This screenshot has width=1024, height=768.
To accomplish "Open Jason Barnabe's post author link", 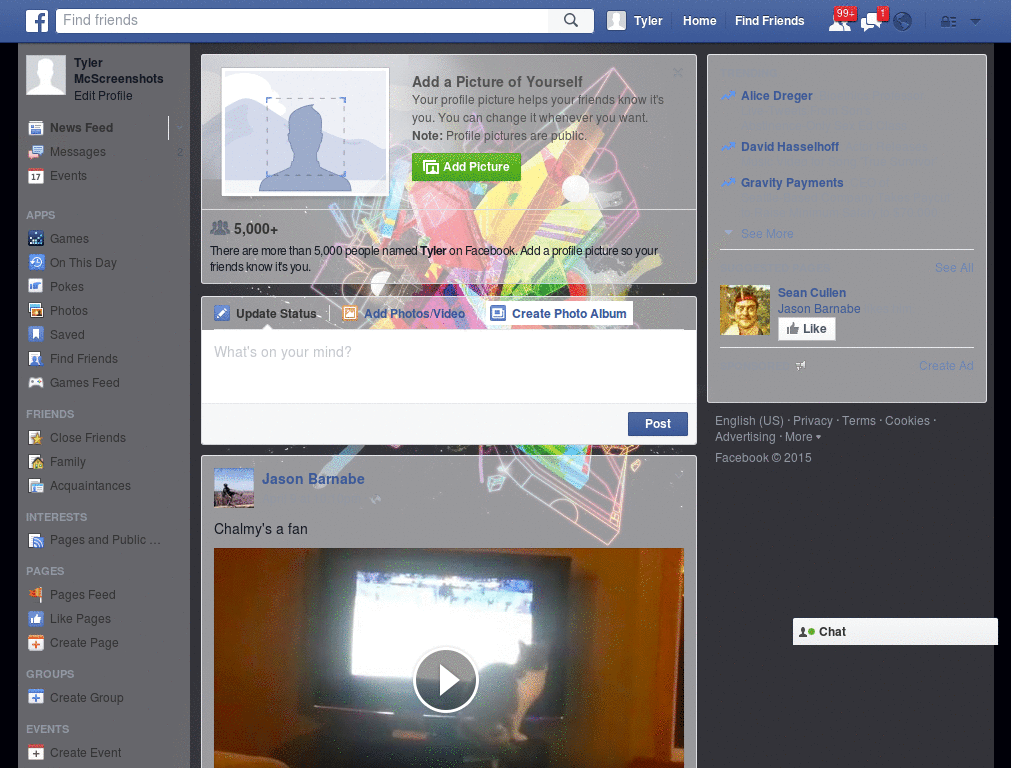I will click(x=313, y=479).
